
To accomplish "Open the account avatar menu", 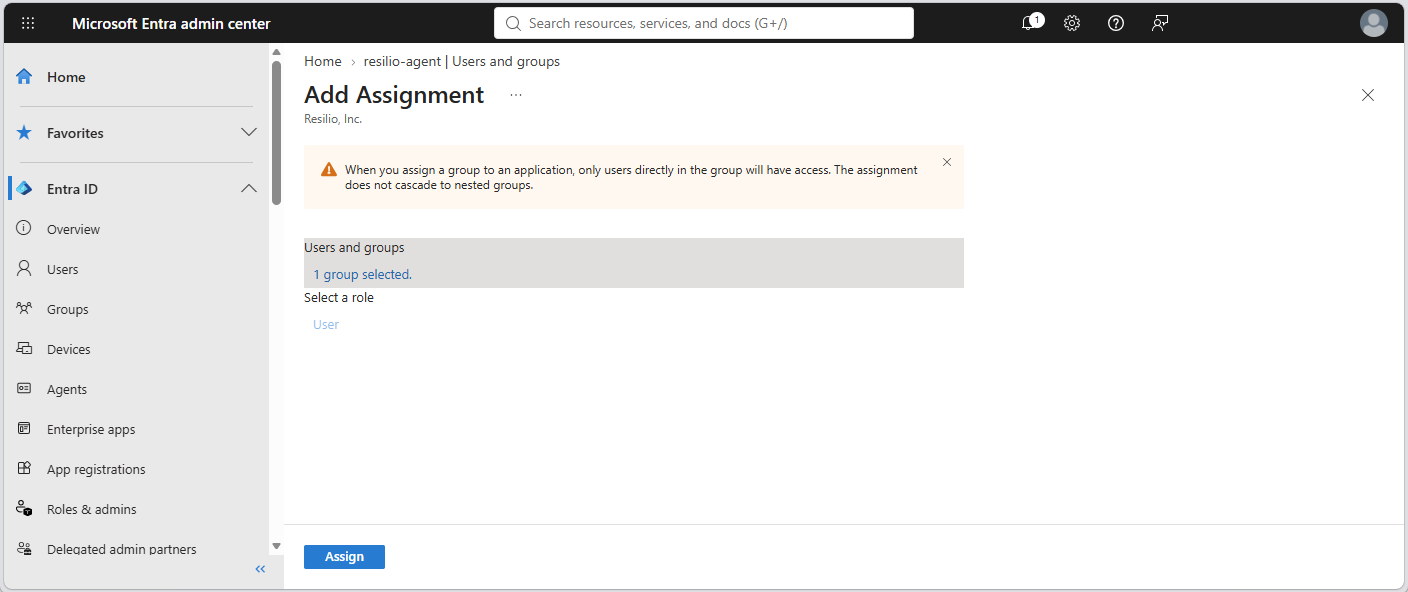I will 1374,23.
